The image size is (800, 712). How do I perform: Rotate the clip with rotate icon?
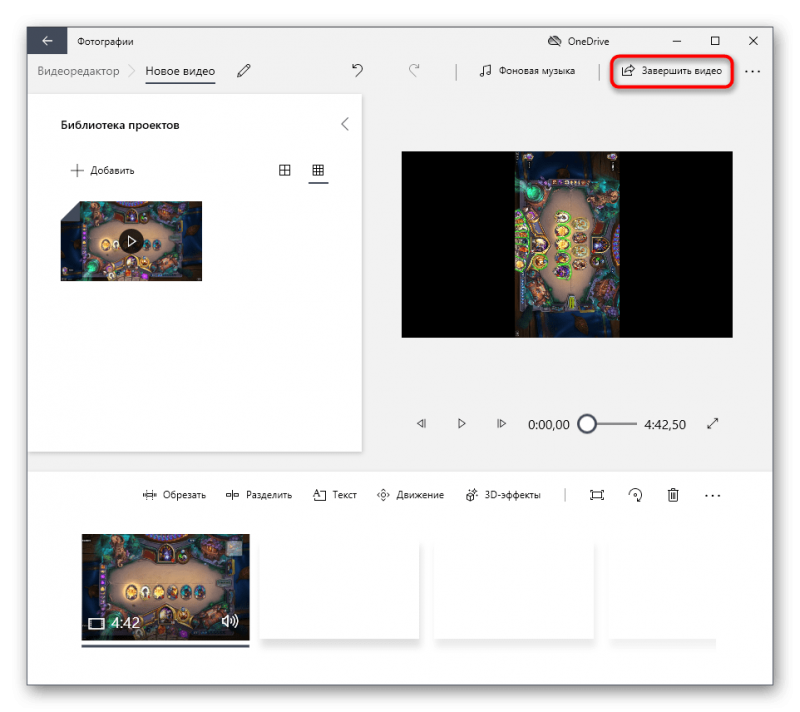[x=635, y=495]
